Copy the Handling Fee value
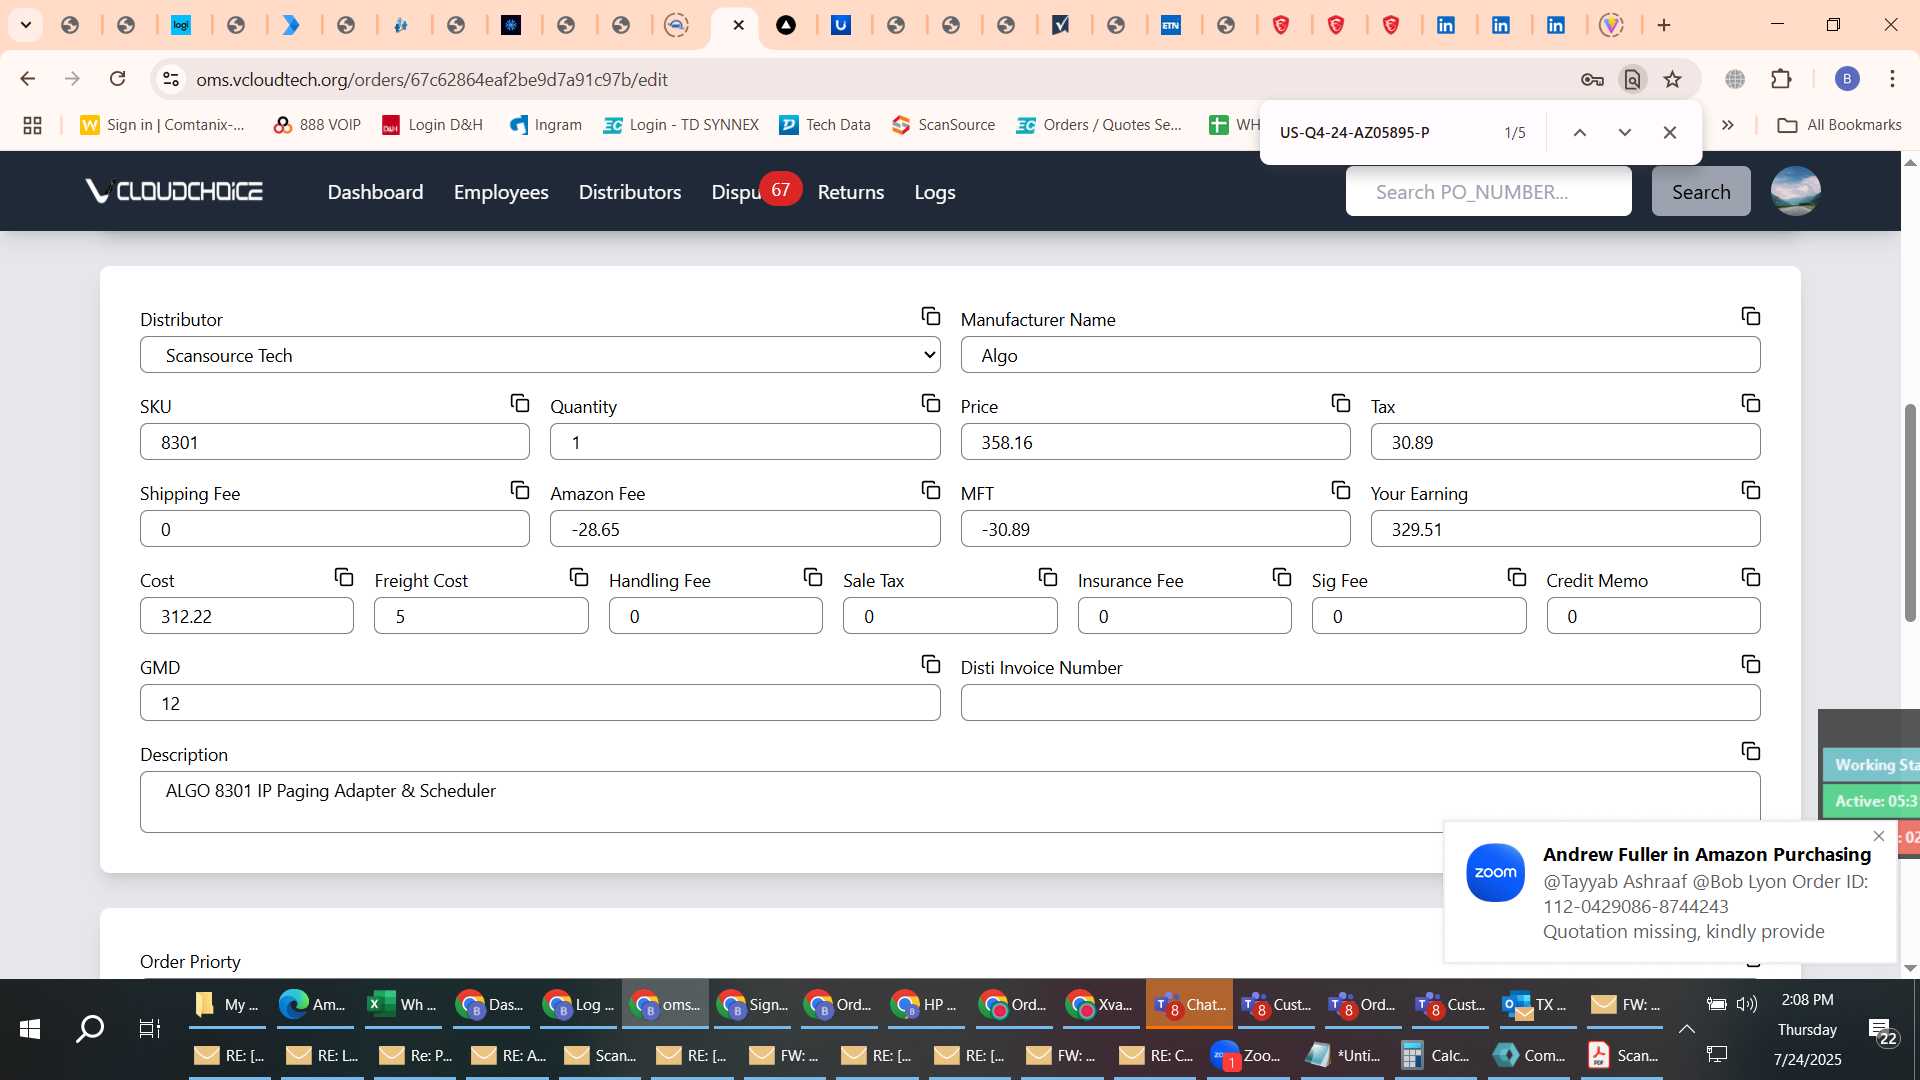The height and width of the screenshot is (1080, 1920). [x=812, y=577]
